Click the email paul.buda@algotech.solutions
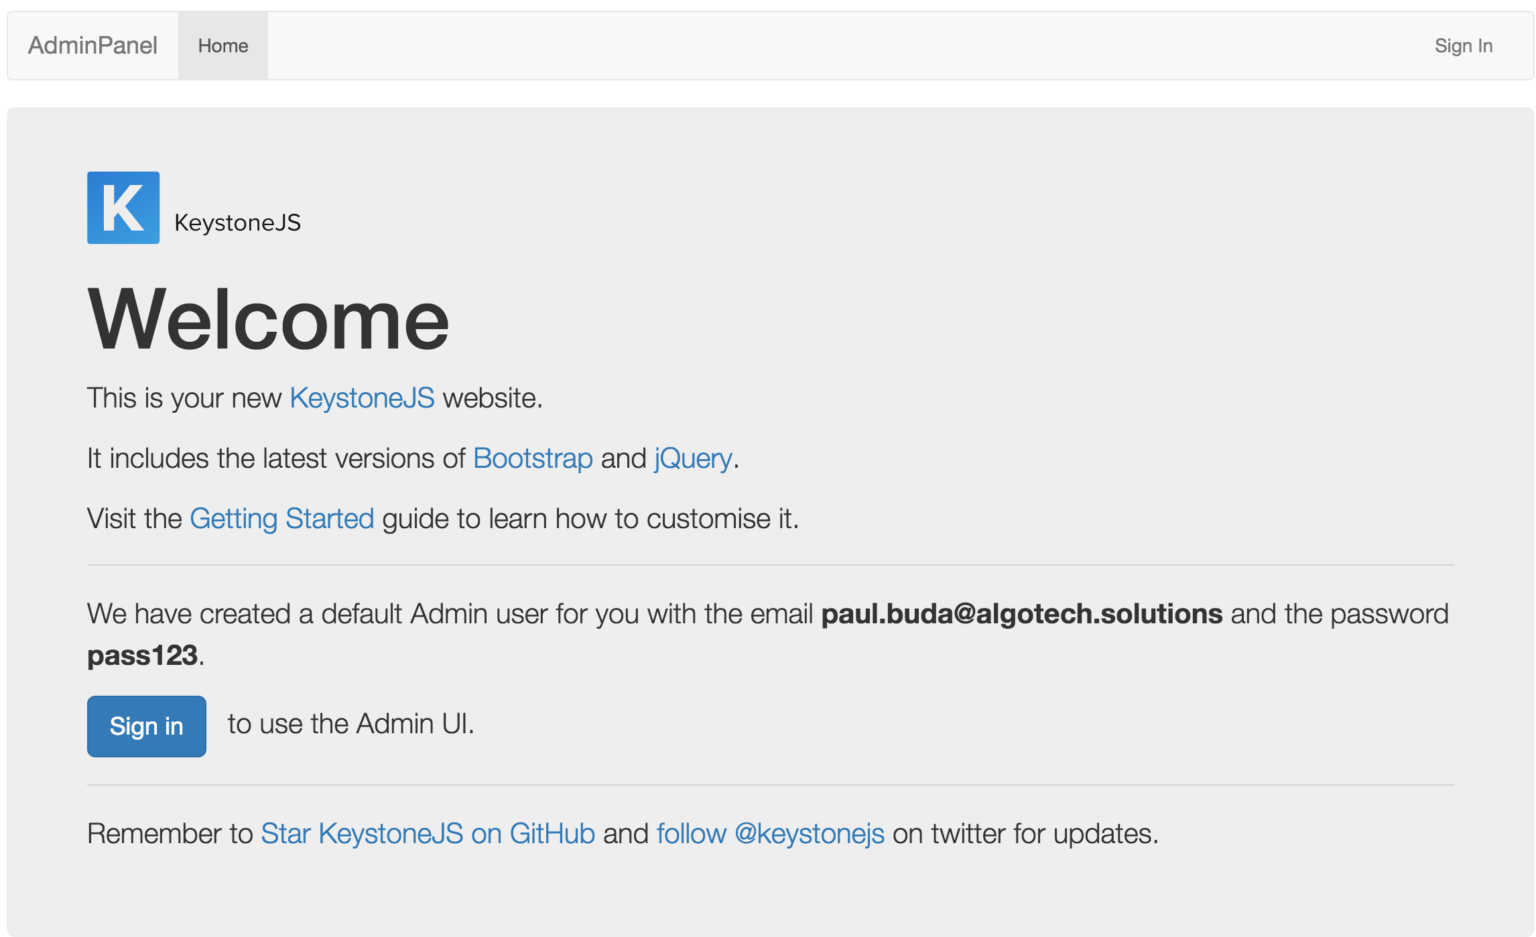This screenshot has height=937, width=1536. 1022,614
